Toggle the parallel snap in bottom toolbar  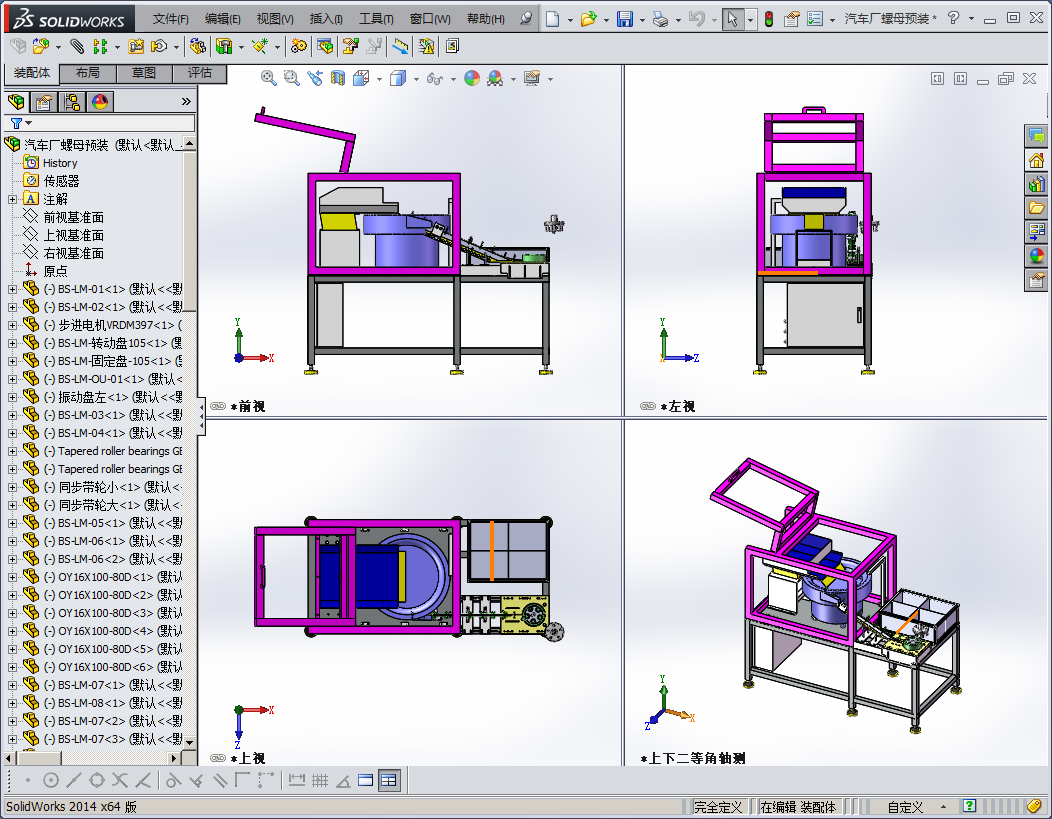point(219,780)
